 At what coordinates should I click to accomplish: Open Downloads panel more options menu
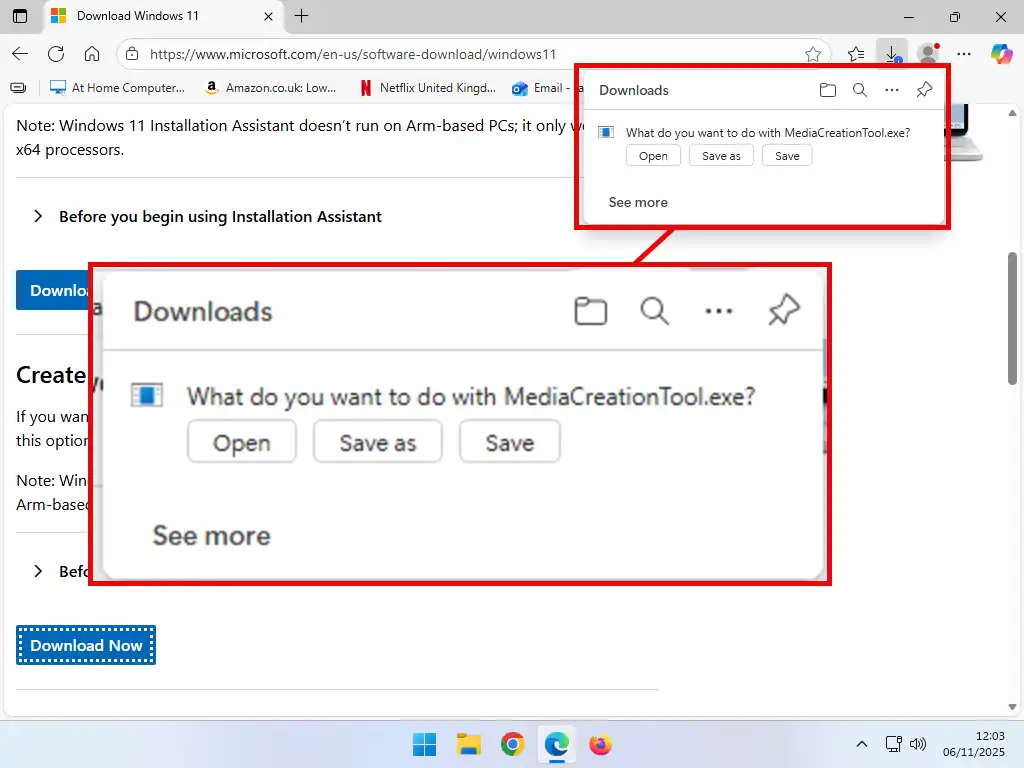(892, 90)
